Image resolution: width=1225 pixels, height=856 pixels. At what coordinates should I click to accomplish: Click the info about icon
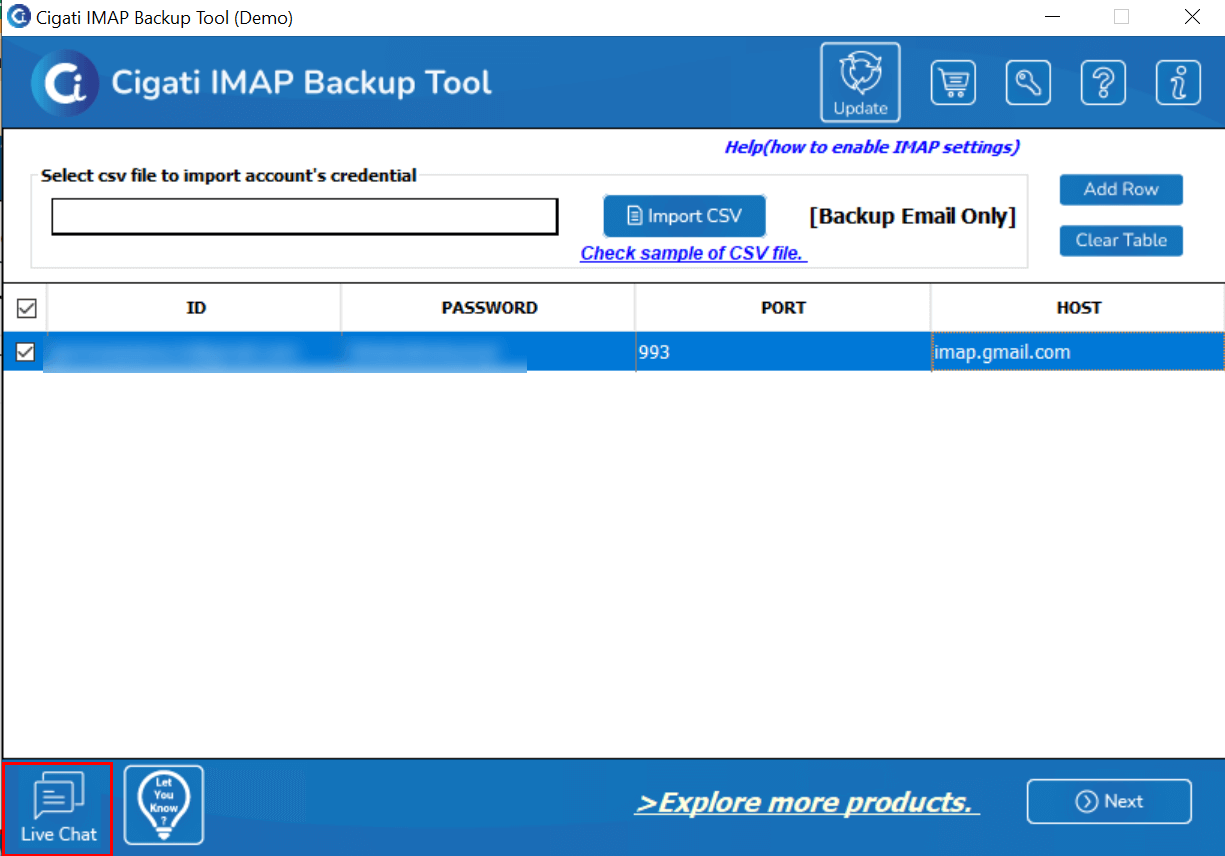[x=1178, y=83]
